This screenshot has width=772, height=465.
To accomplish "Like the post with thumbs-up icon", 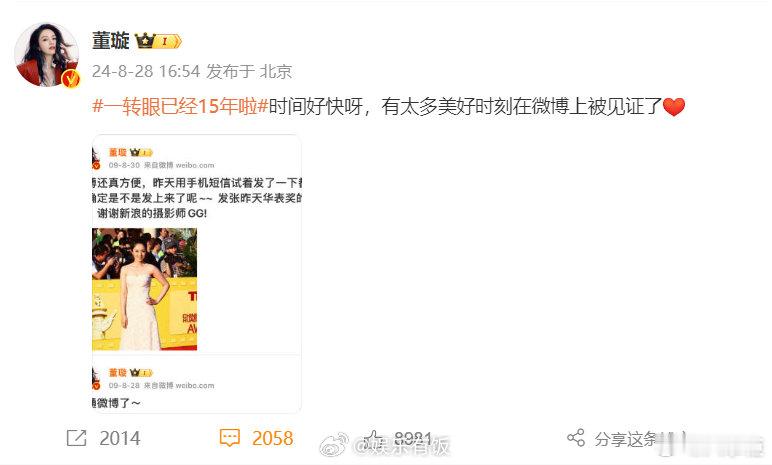I will [373, 438].
